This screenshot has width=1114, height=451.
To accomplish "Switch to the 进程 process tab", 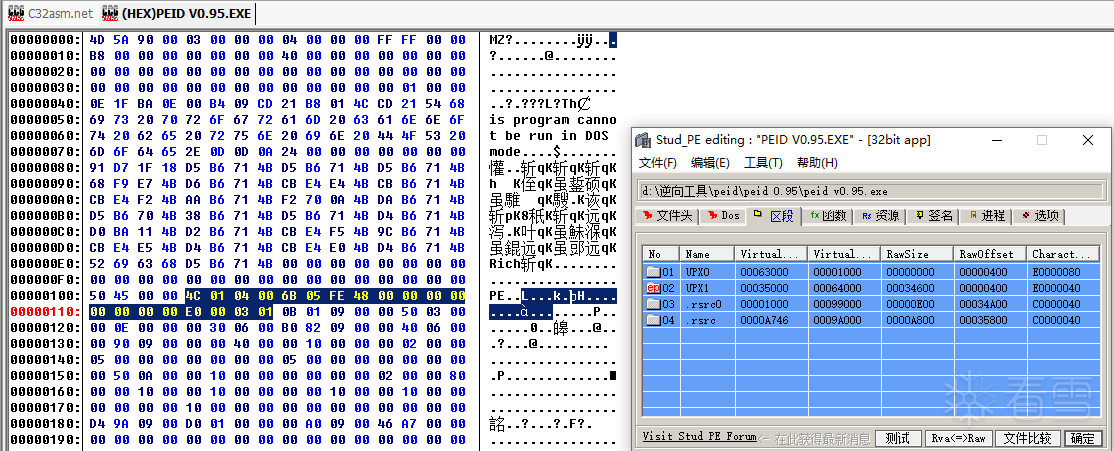I will pyautogui.click(x=986, y=215).
